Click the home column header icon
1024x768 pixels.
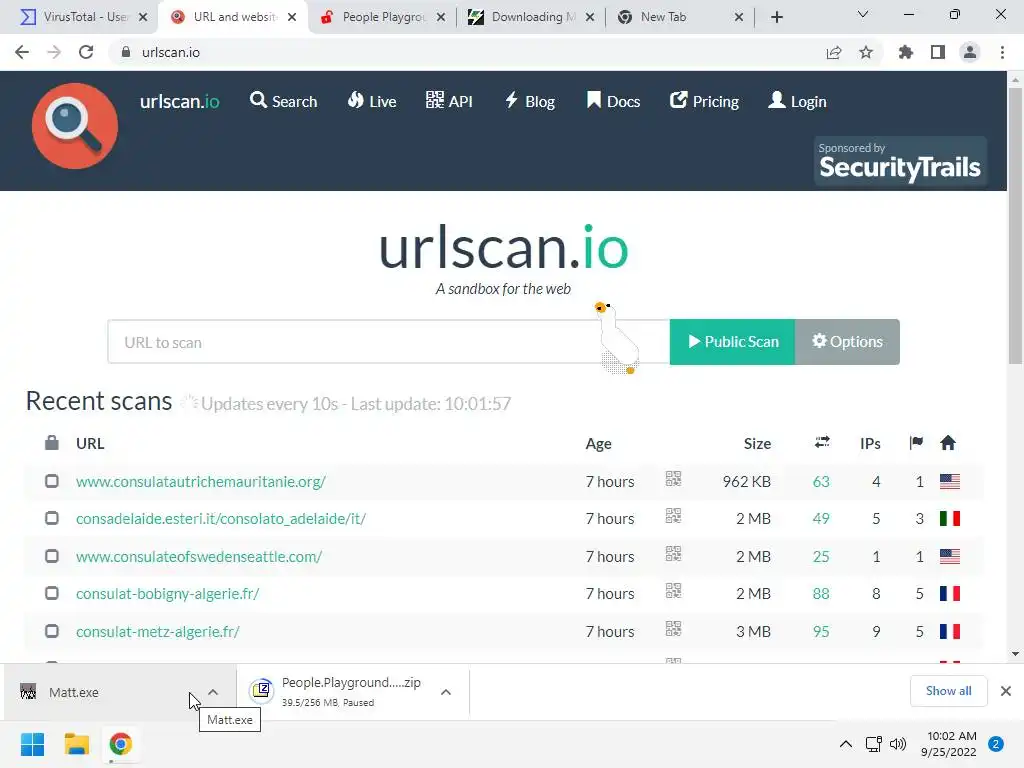pos(948,443)
